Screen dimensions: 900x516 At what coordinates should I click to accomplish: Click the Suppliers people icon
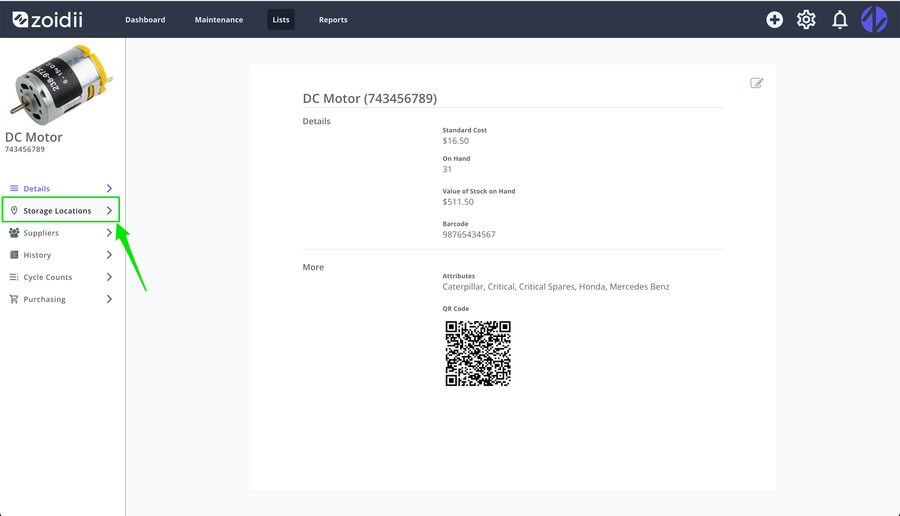(x=14, y=232)
